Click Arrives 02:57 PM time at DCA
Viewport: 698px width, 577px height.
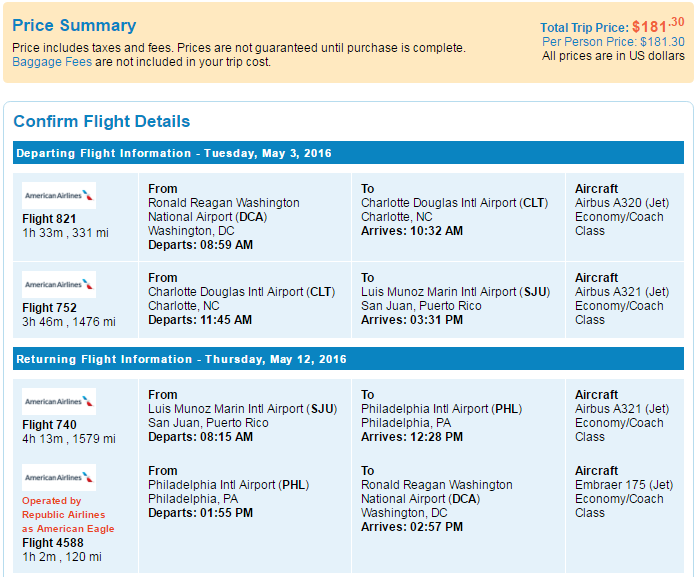[412, 527]
